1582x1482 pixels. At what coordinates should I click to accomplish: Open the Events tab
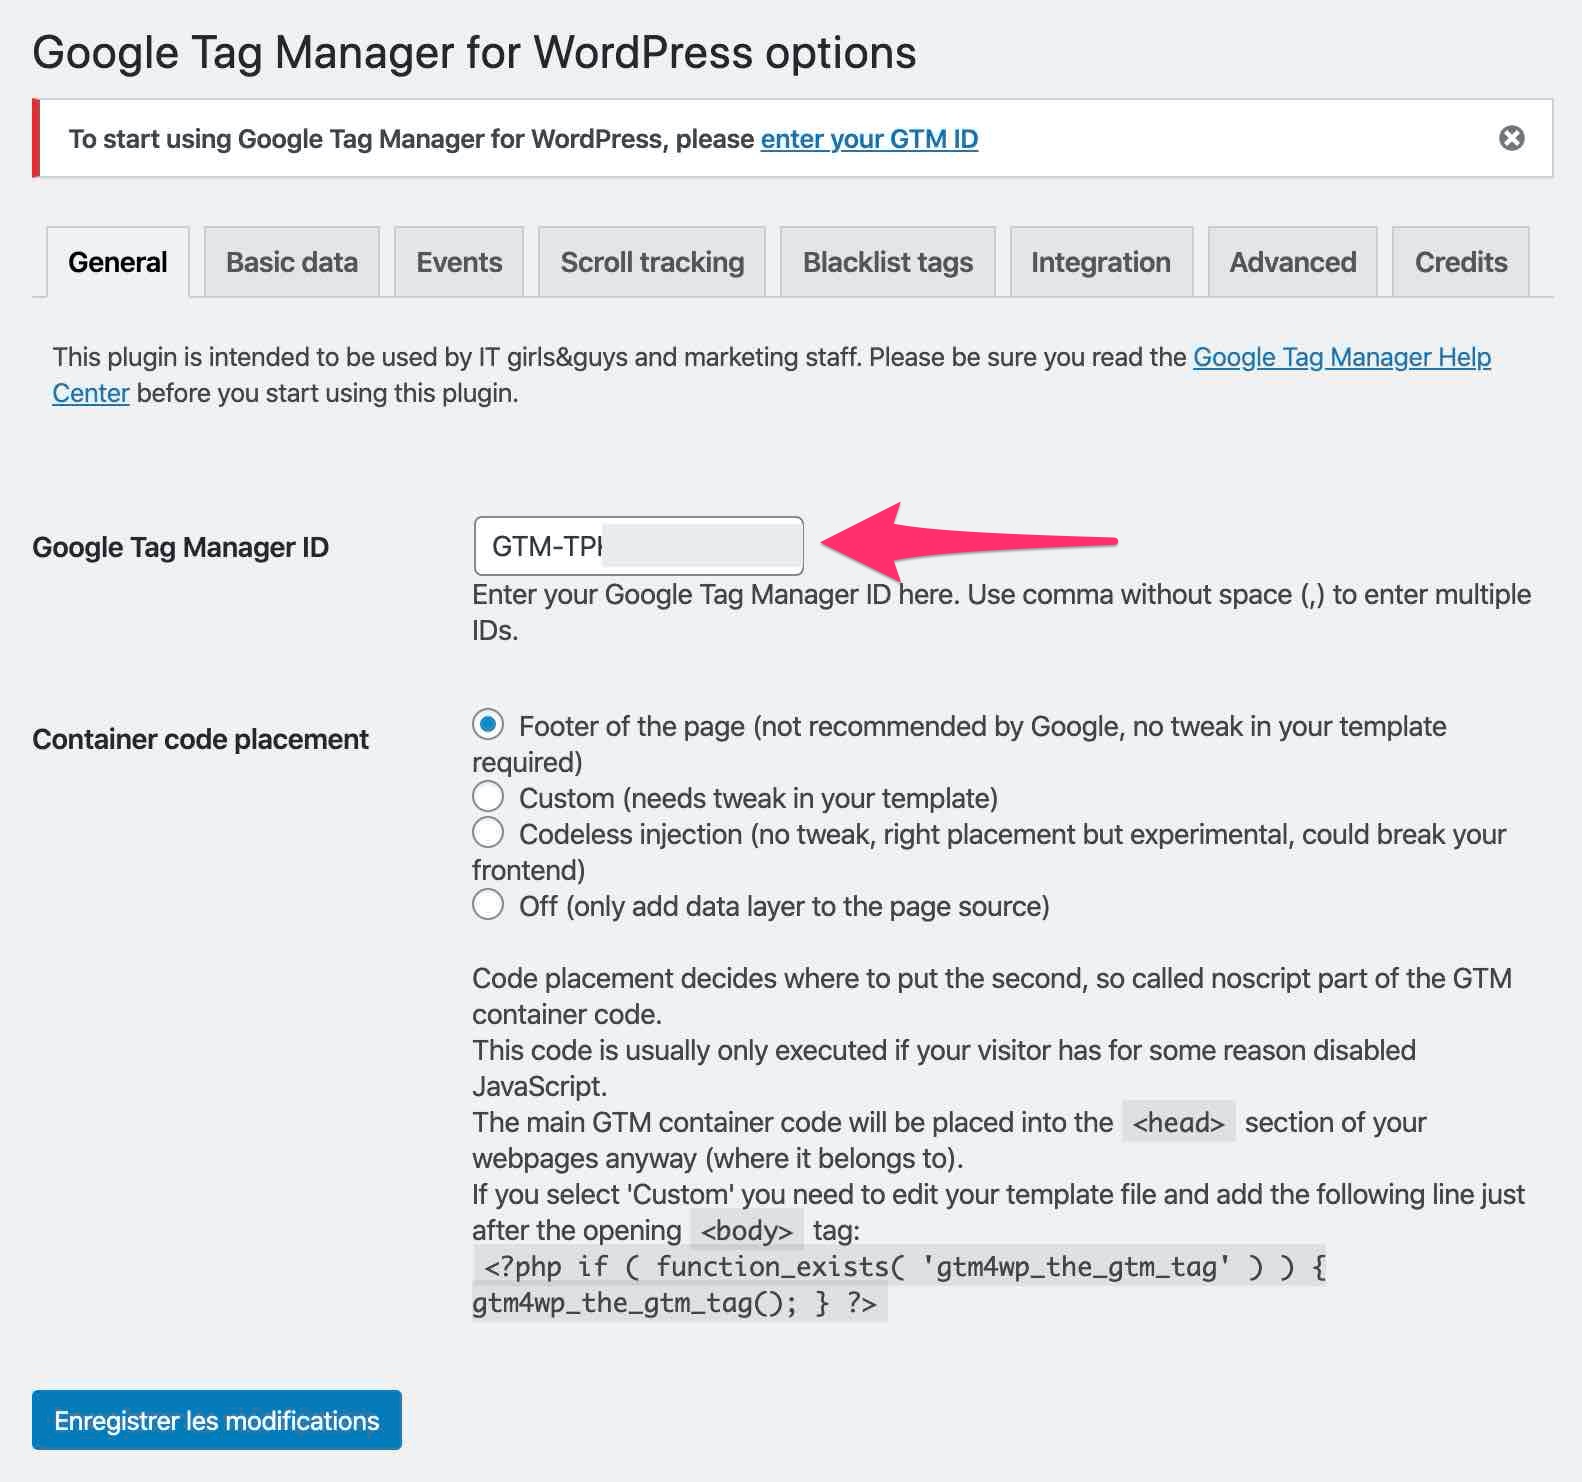(459, 262)
